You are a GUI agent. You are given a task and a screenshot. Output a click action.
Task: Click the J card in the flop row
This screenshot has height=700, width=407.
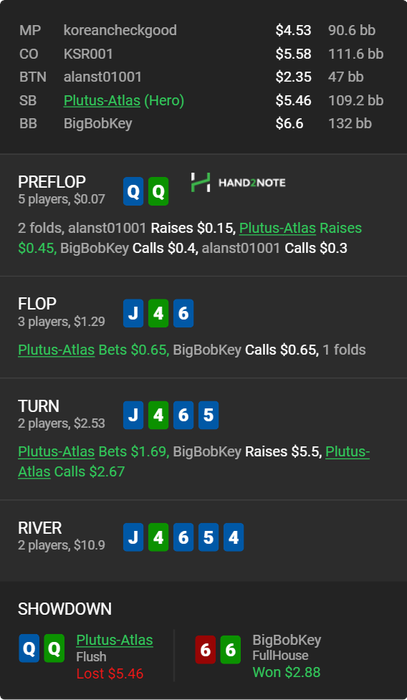pos(133,313)
